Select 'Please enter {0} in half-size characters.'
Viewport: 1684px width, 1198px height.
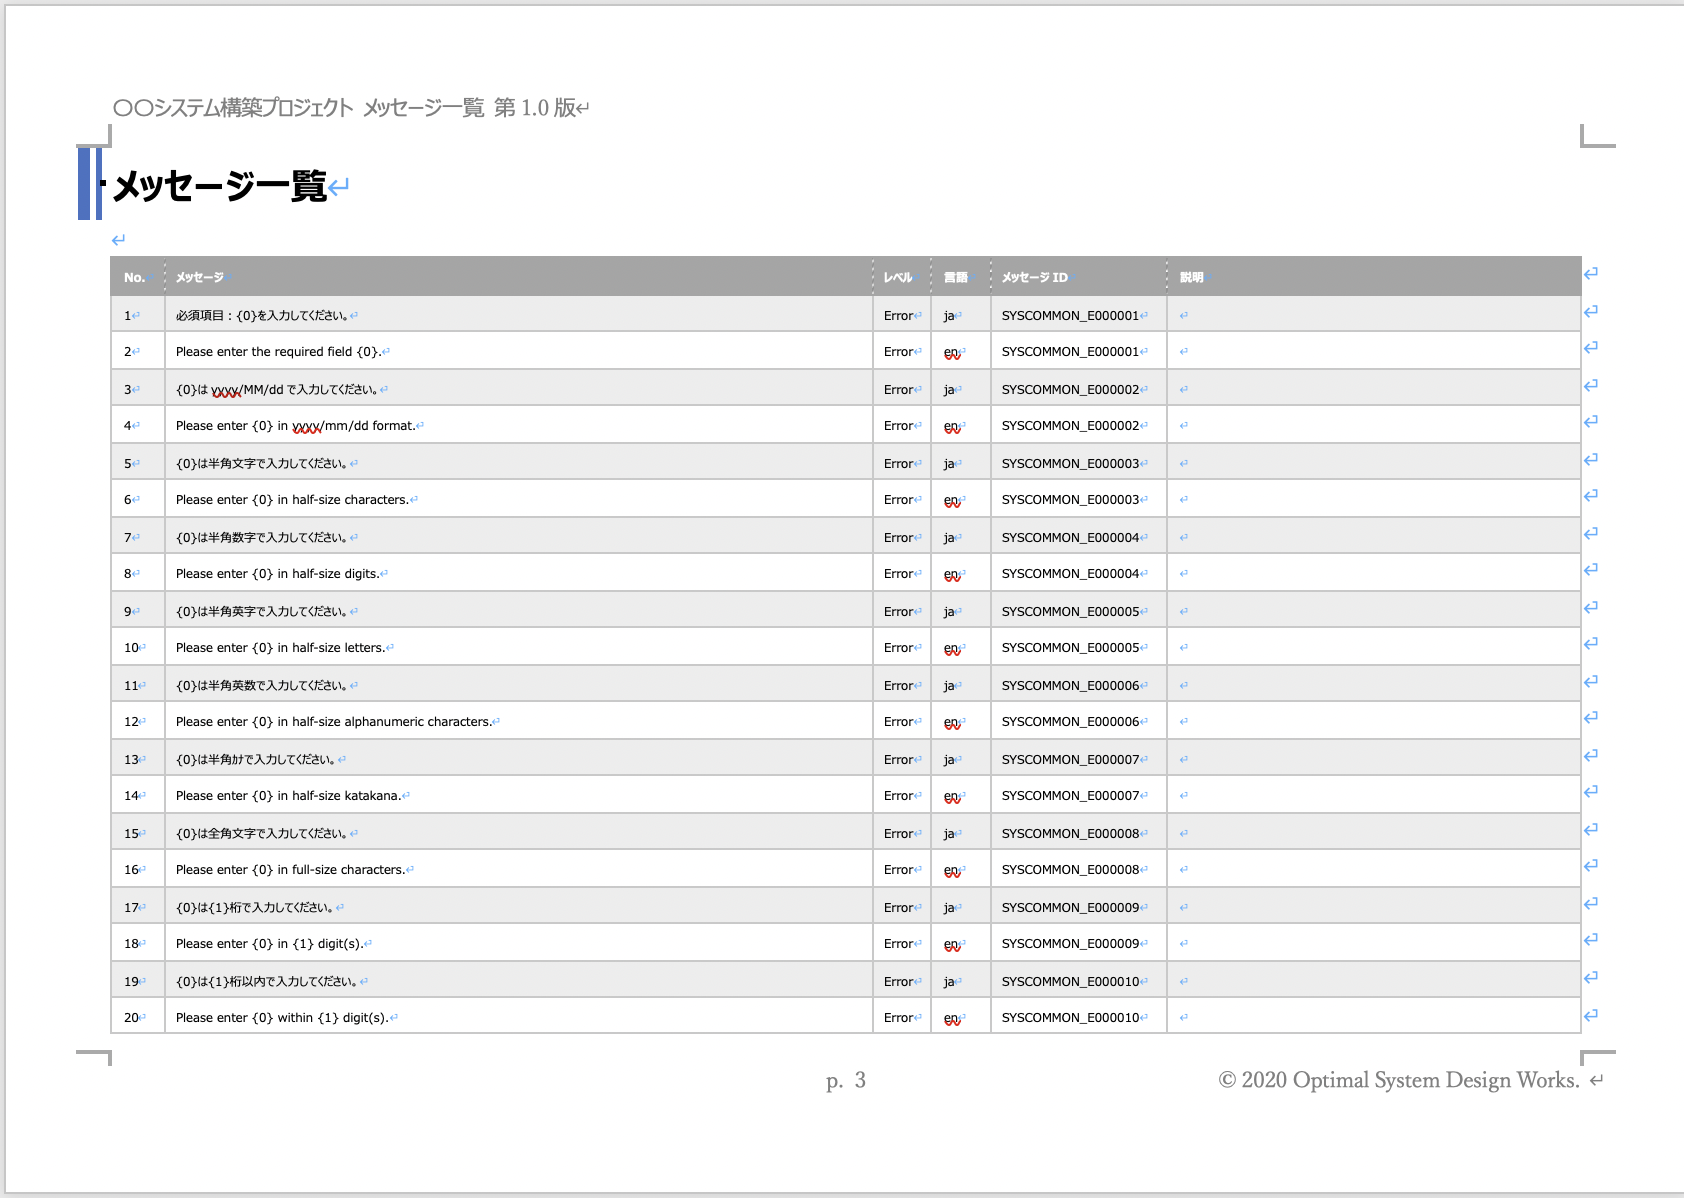(292, 500)
